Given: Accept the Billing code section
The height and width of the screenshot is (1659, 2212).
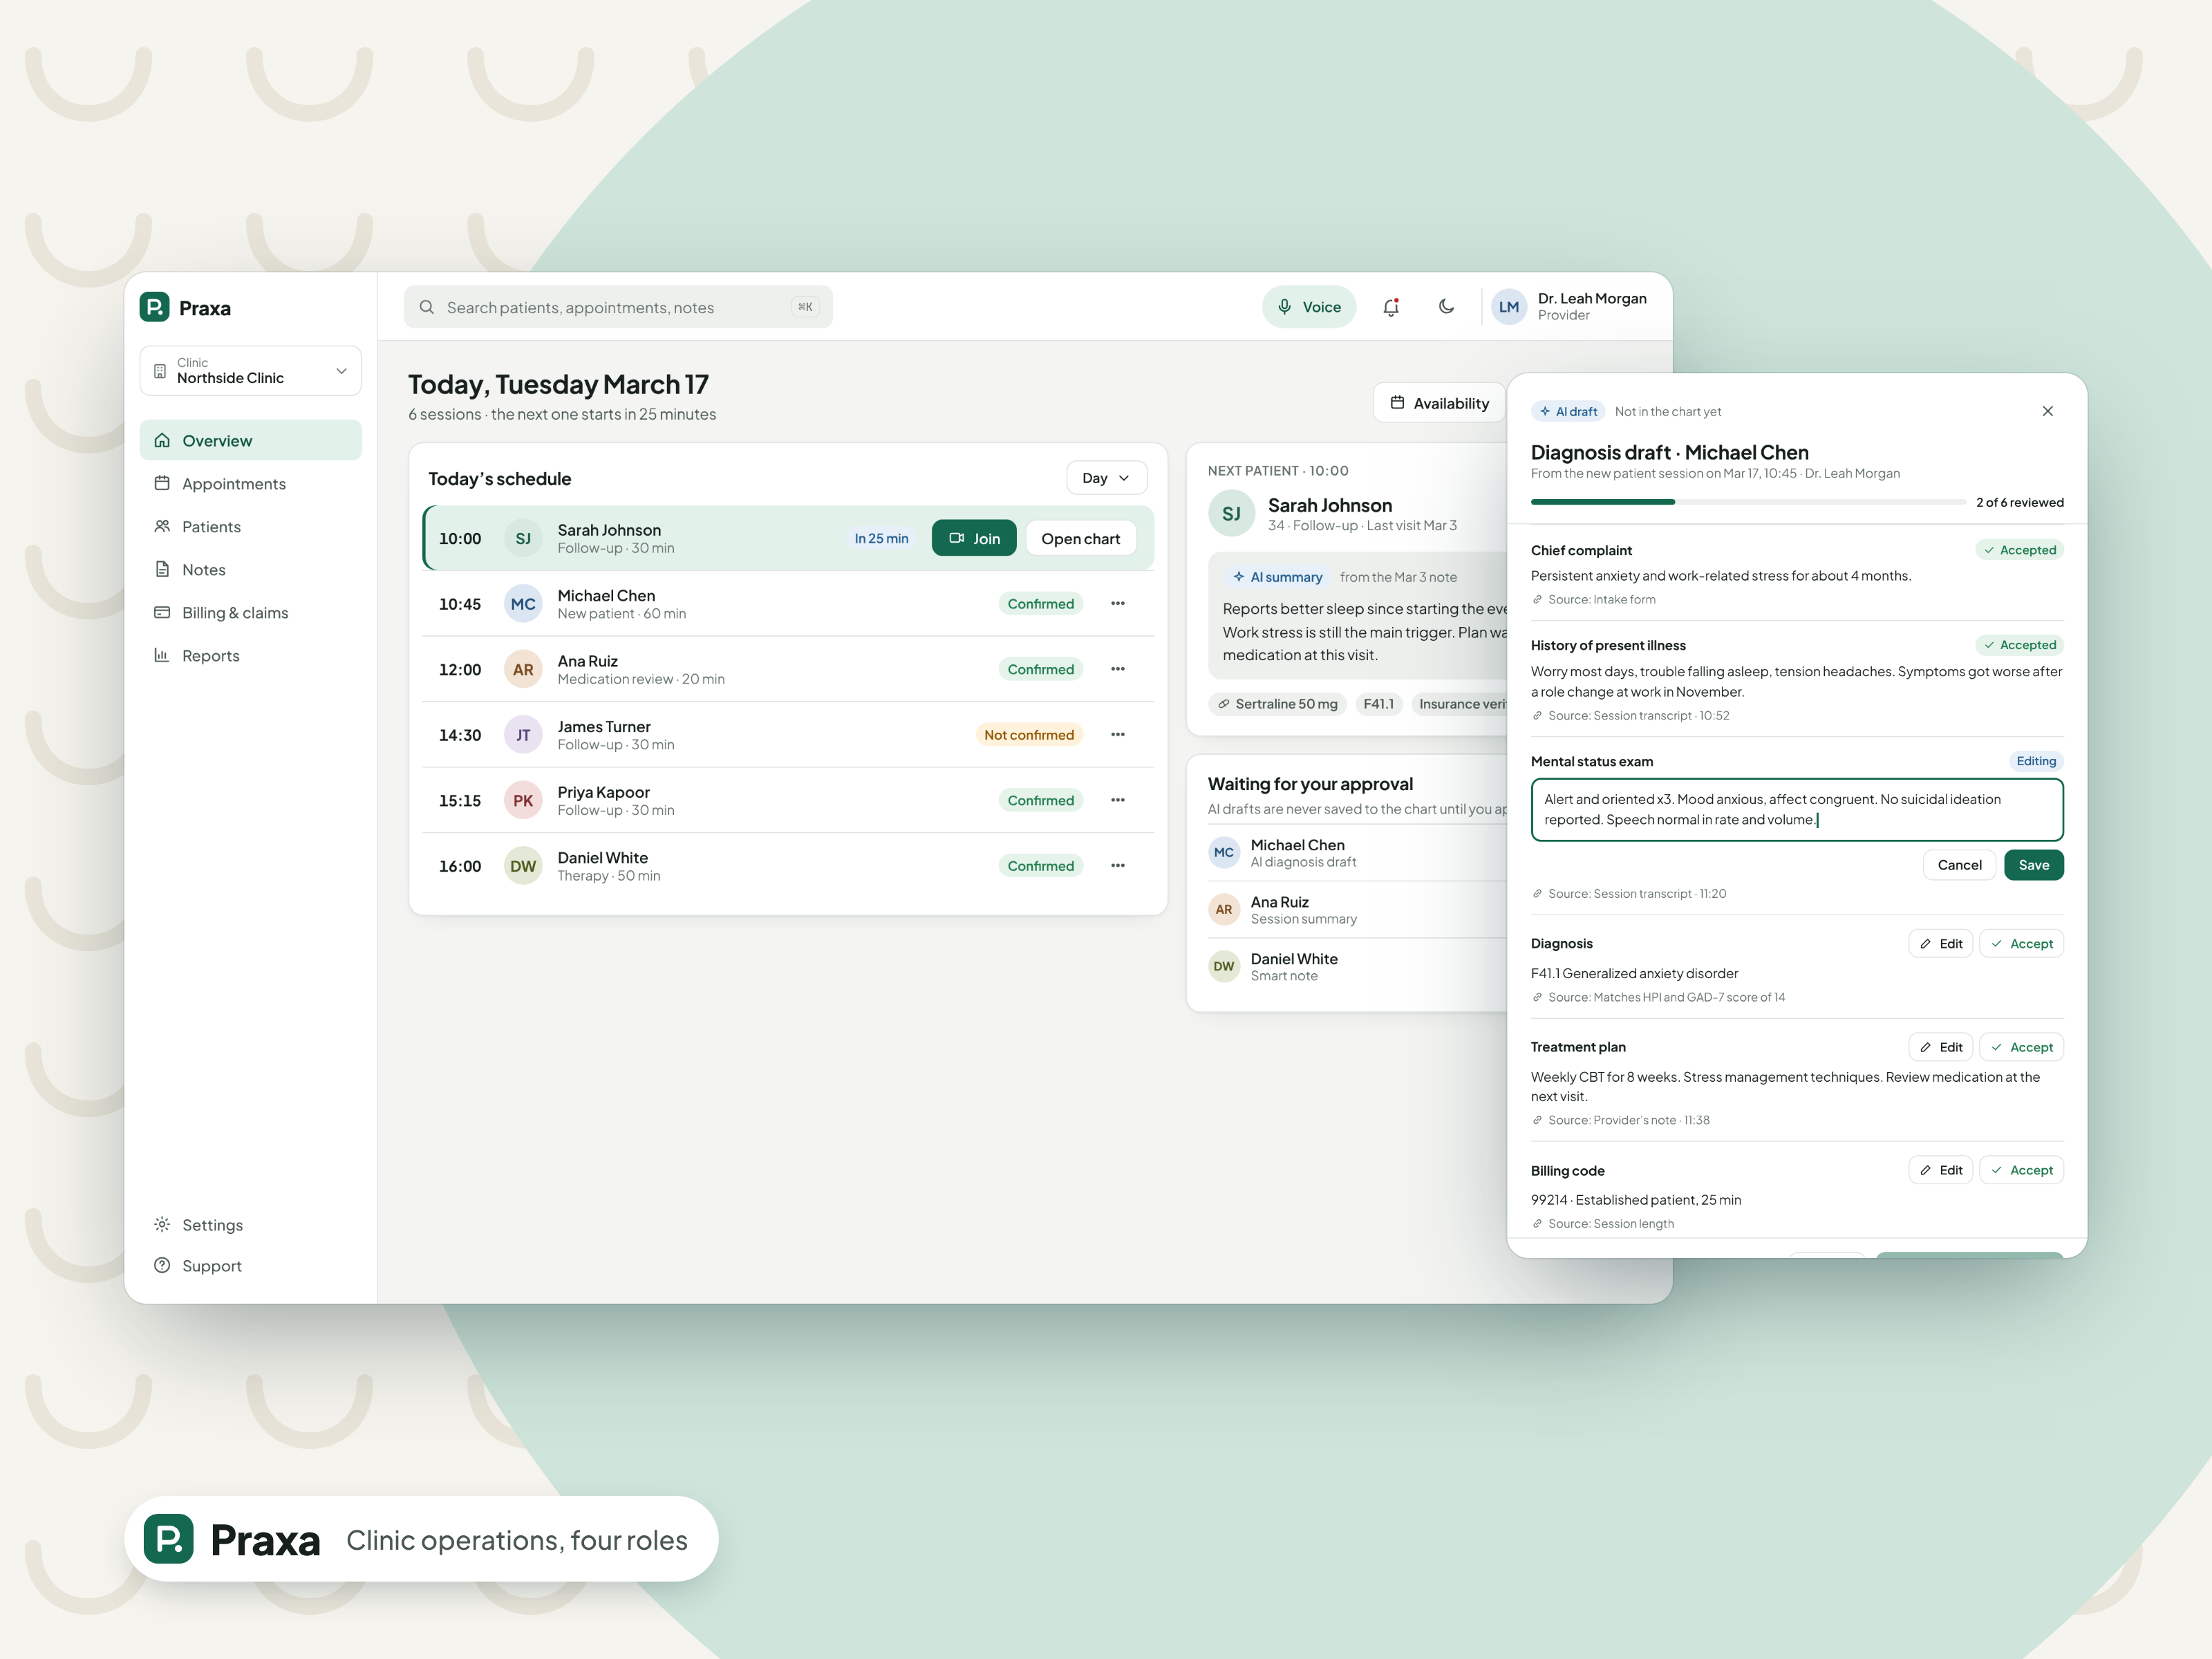Looking at the screenshot, I should tap(2021, 1170).
